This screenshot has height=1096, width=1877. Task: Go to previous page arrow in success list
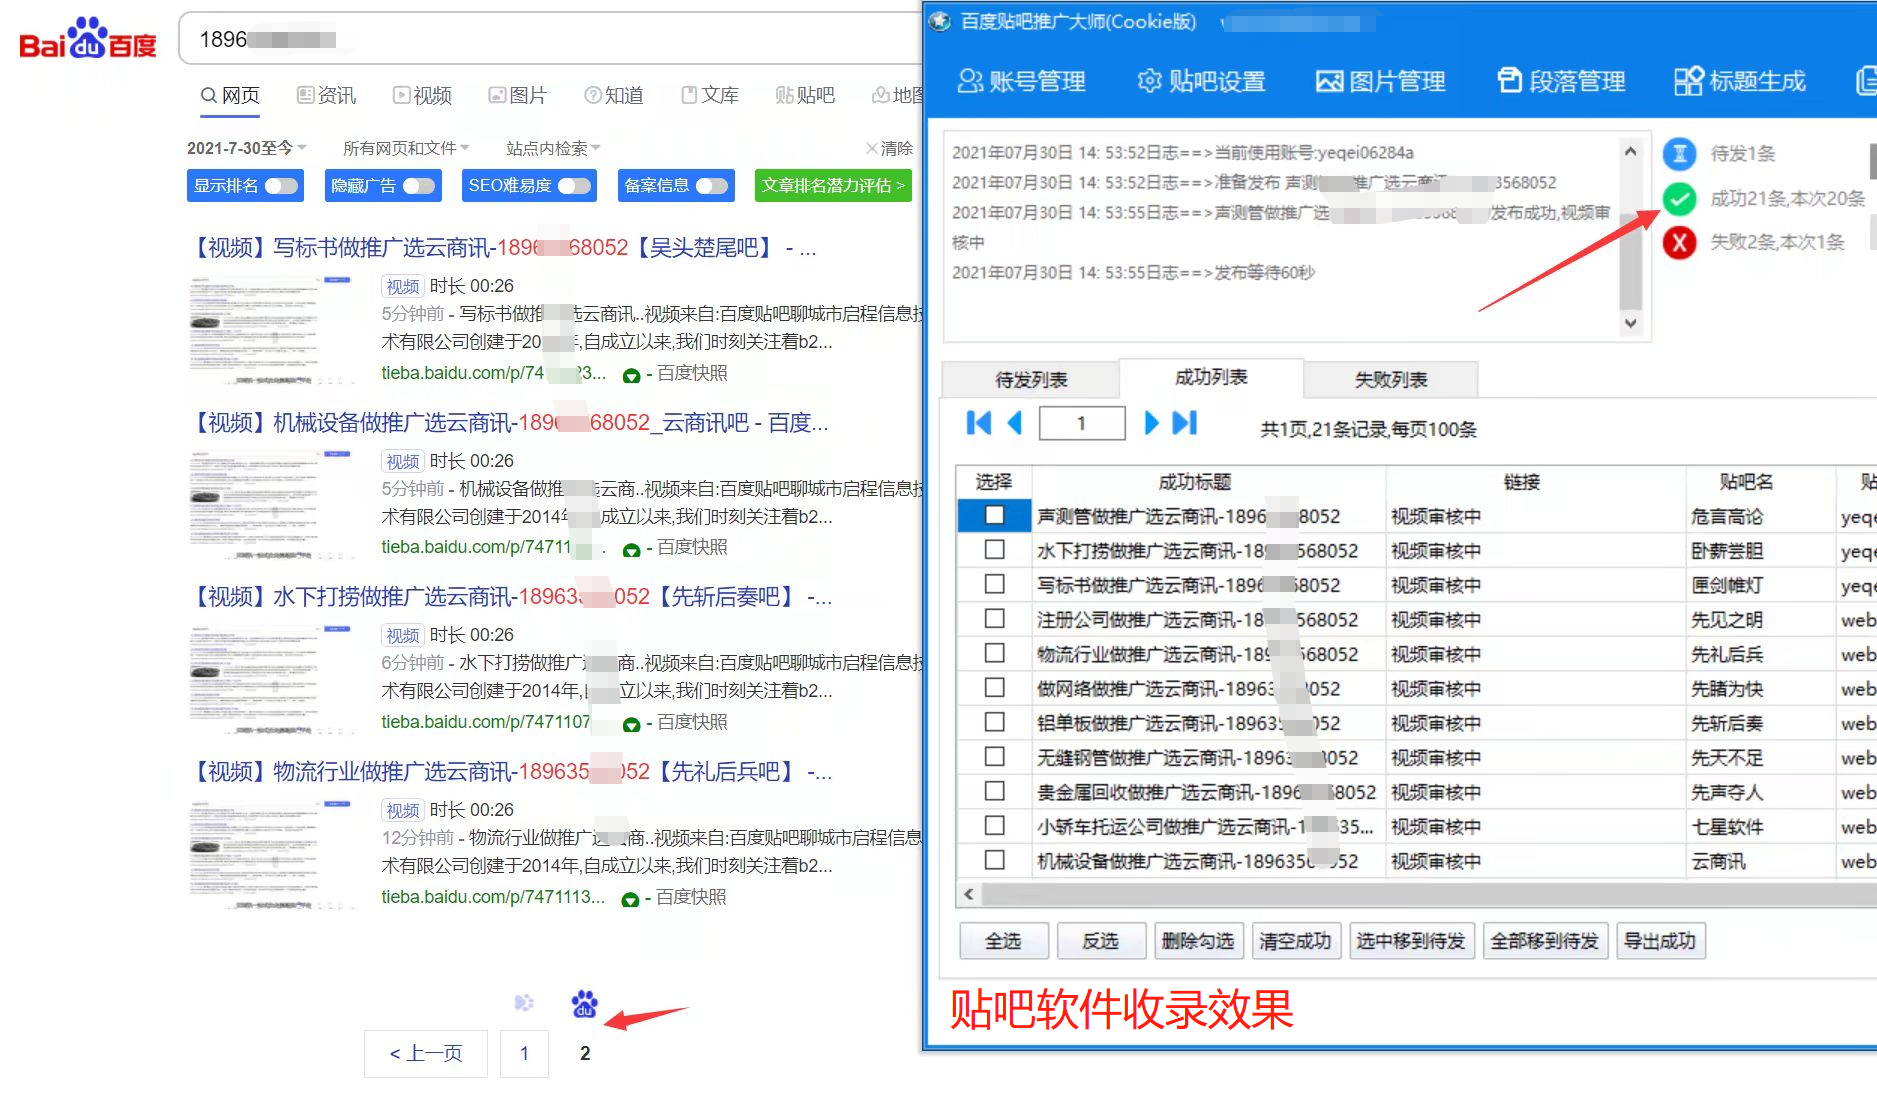click(1015, 423)
